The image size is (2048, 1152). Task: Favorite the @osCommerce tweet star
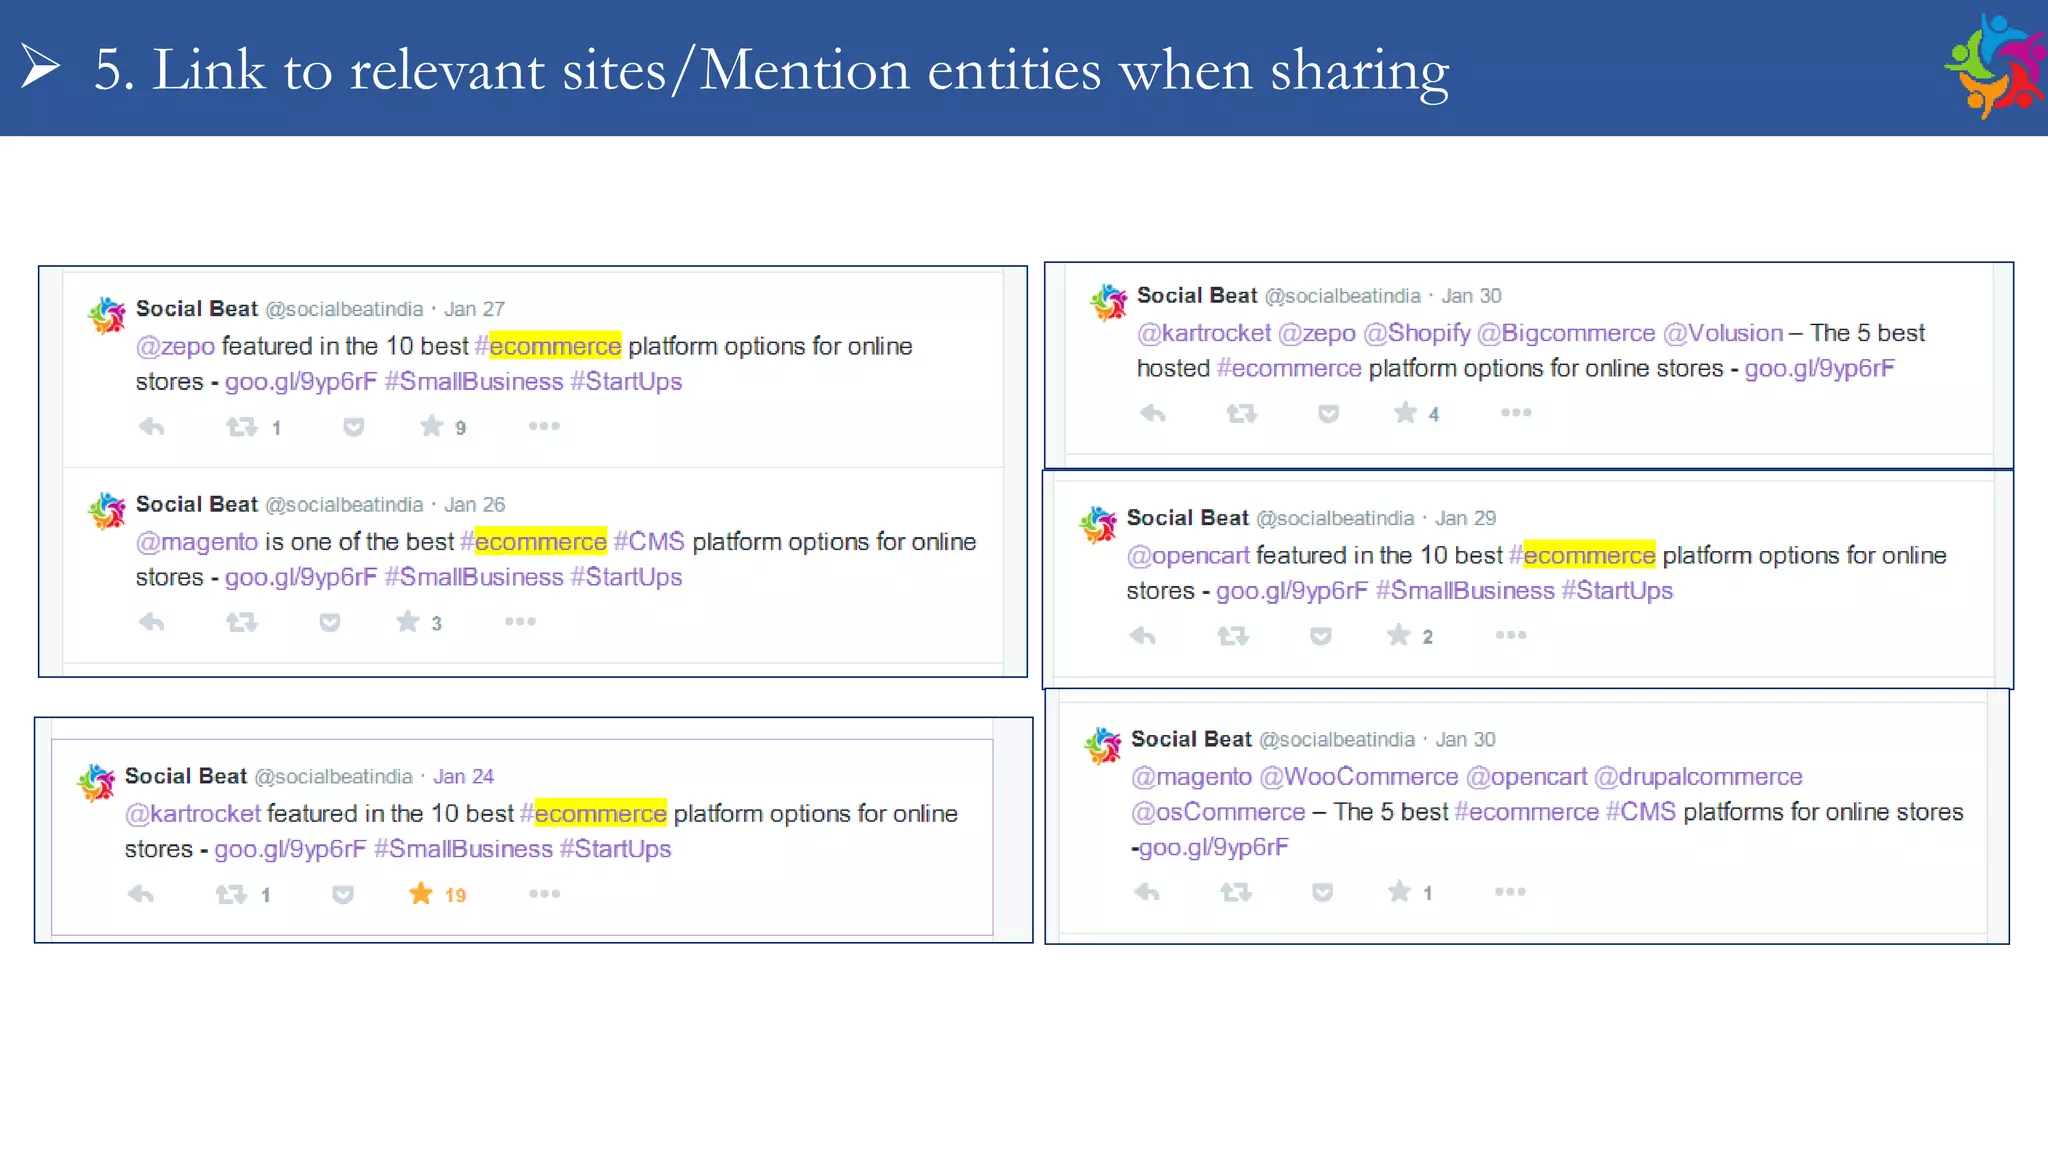(1400, 891)
